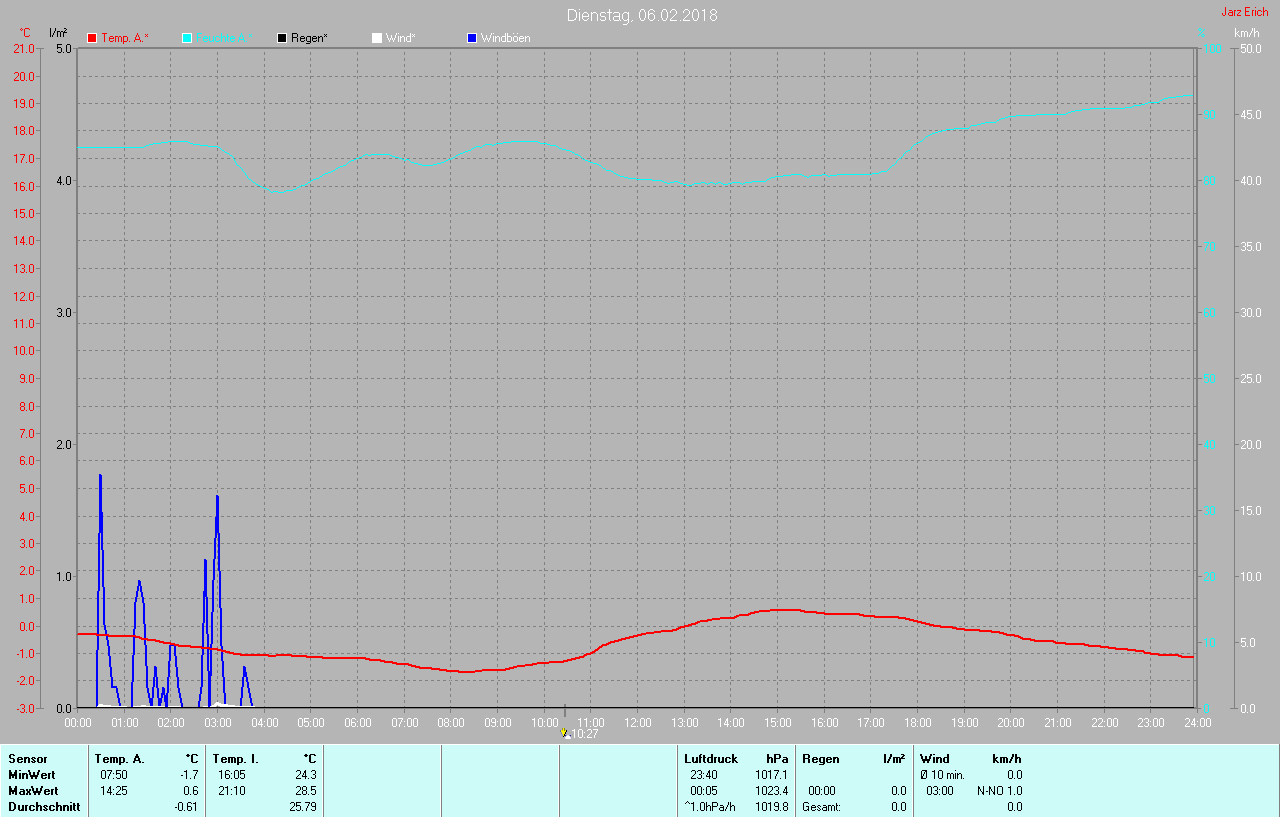Select the "Temp. A.*" legend label
1280x817 pixels.
[x=125, y=38]
